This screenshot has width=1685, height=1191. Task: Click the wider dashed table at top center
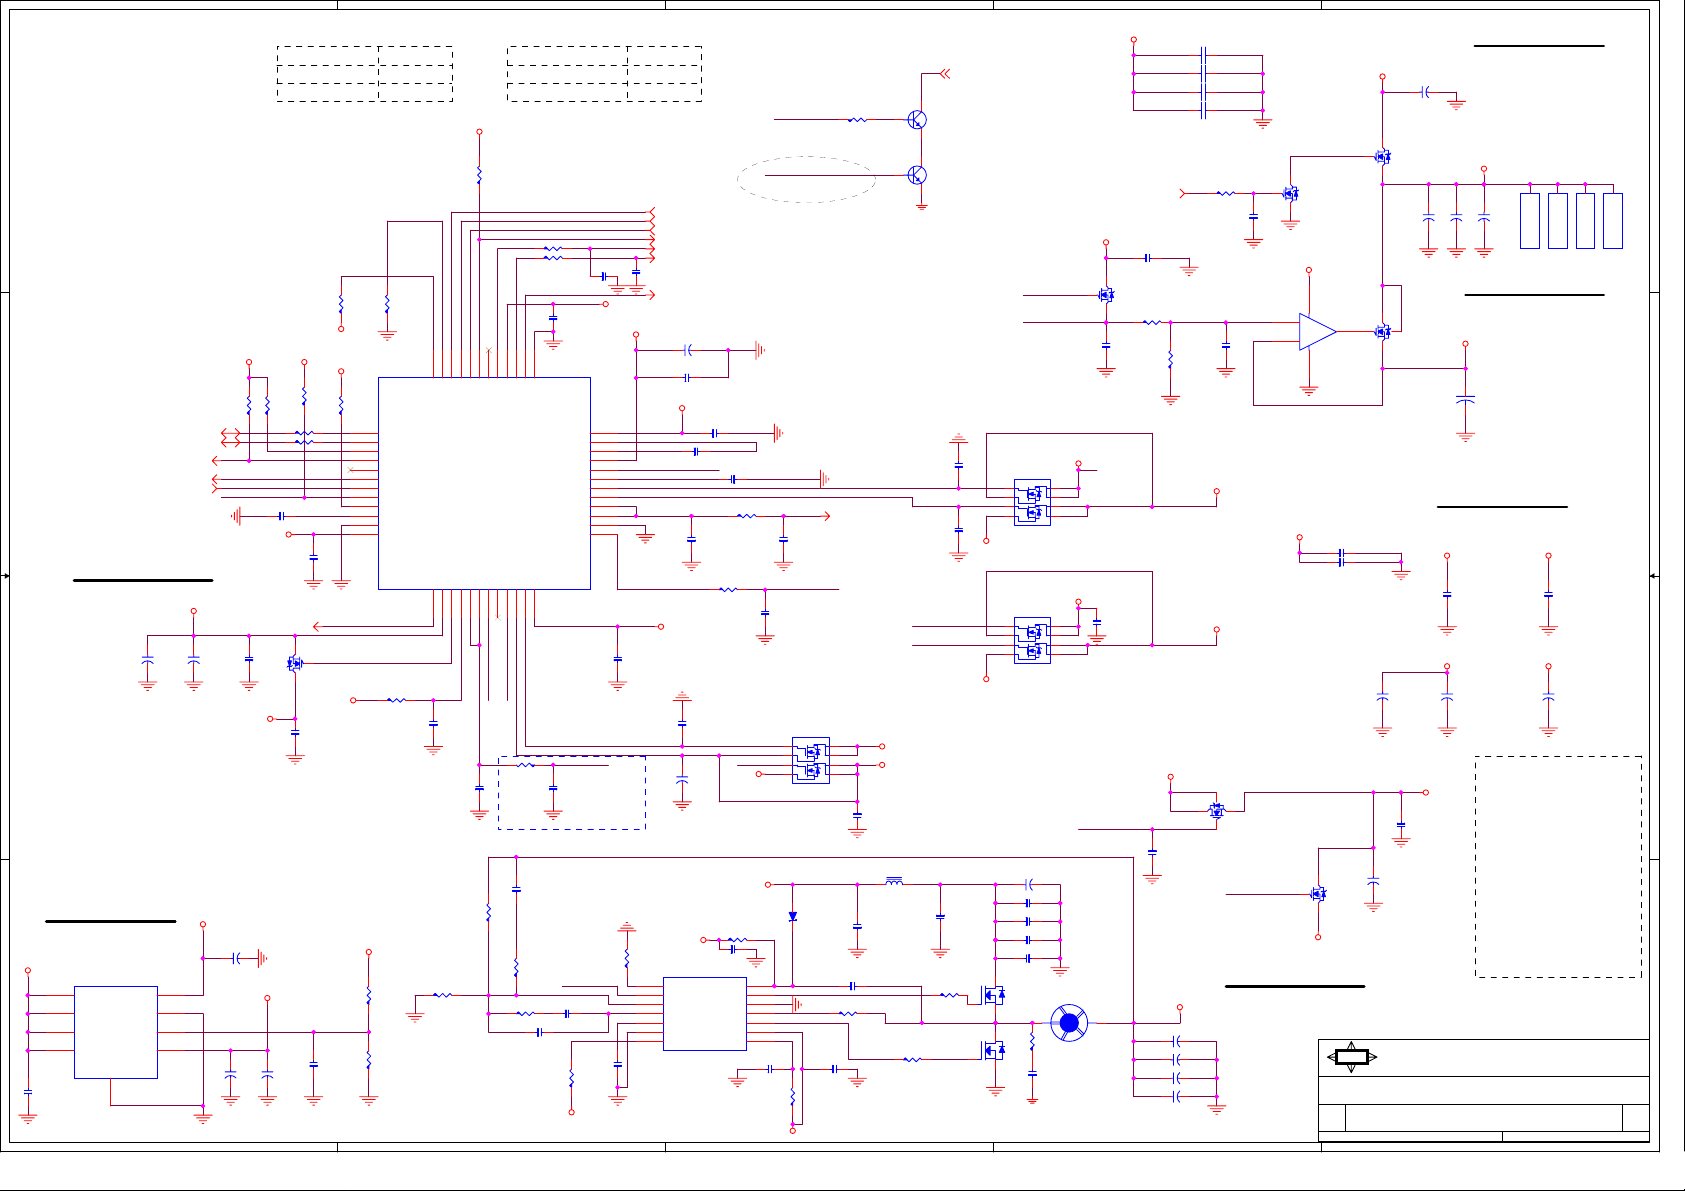(604, 74)
